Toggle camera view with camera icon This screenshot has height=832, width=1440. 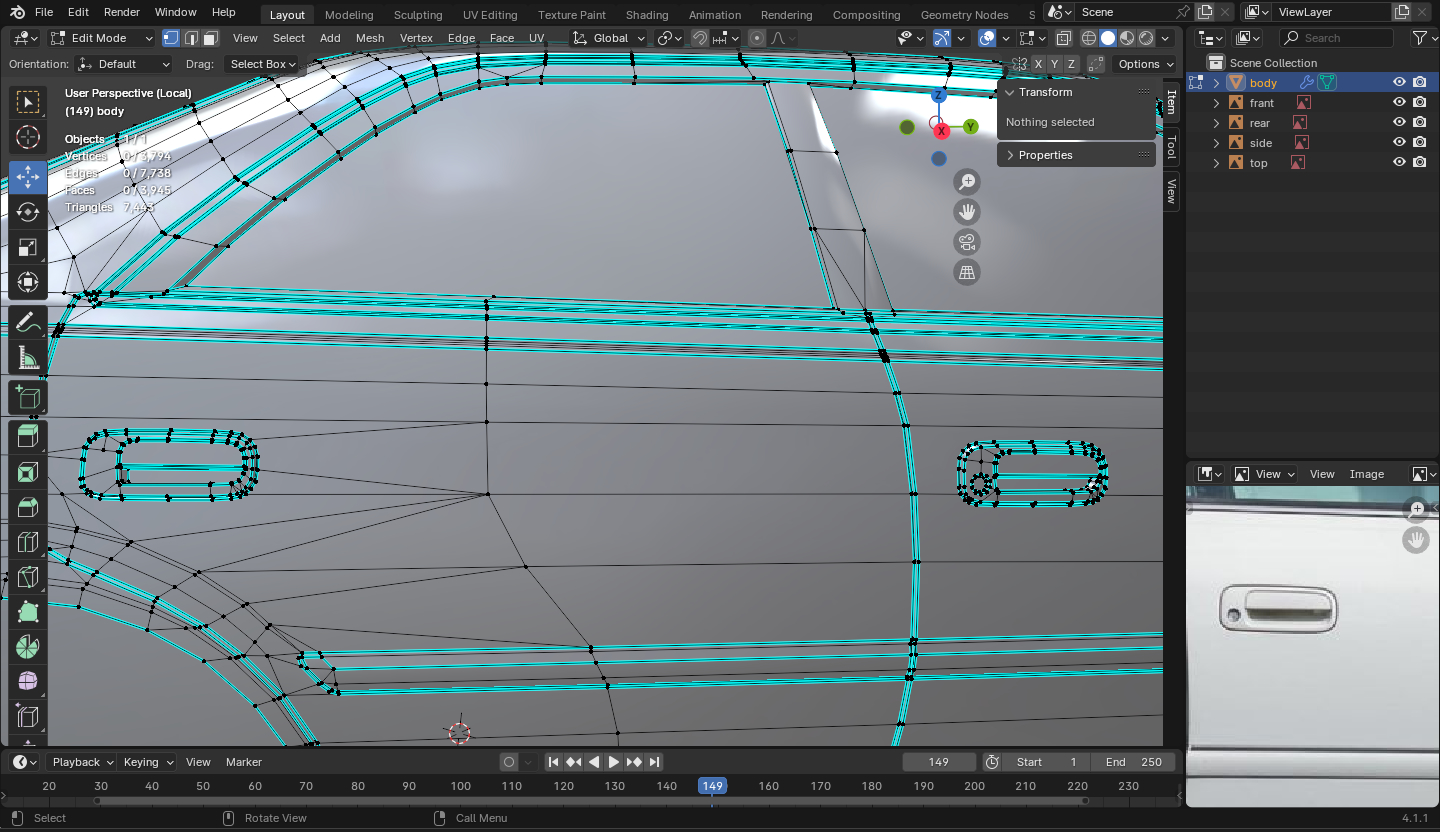click(x=966, y=242)
